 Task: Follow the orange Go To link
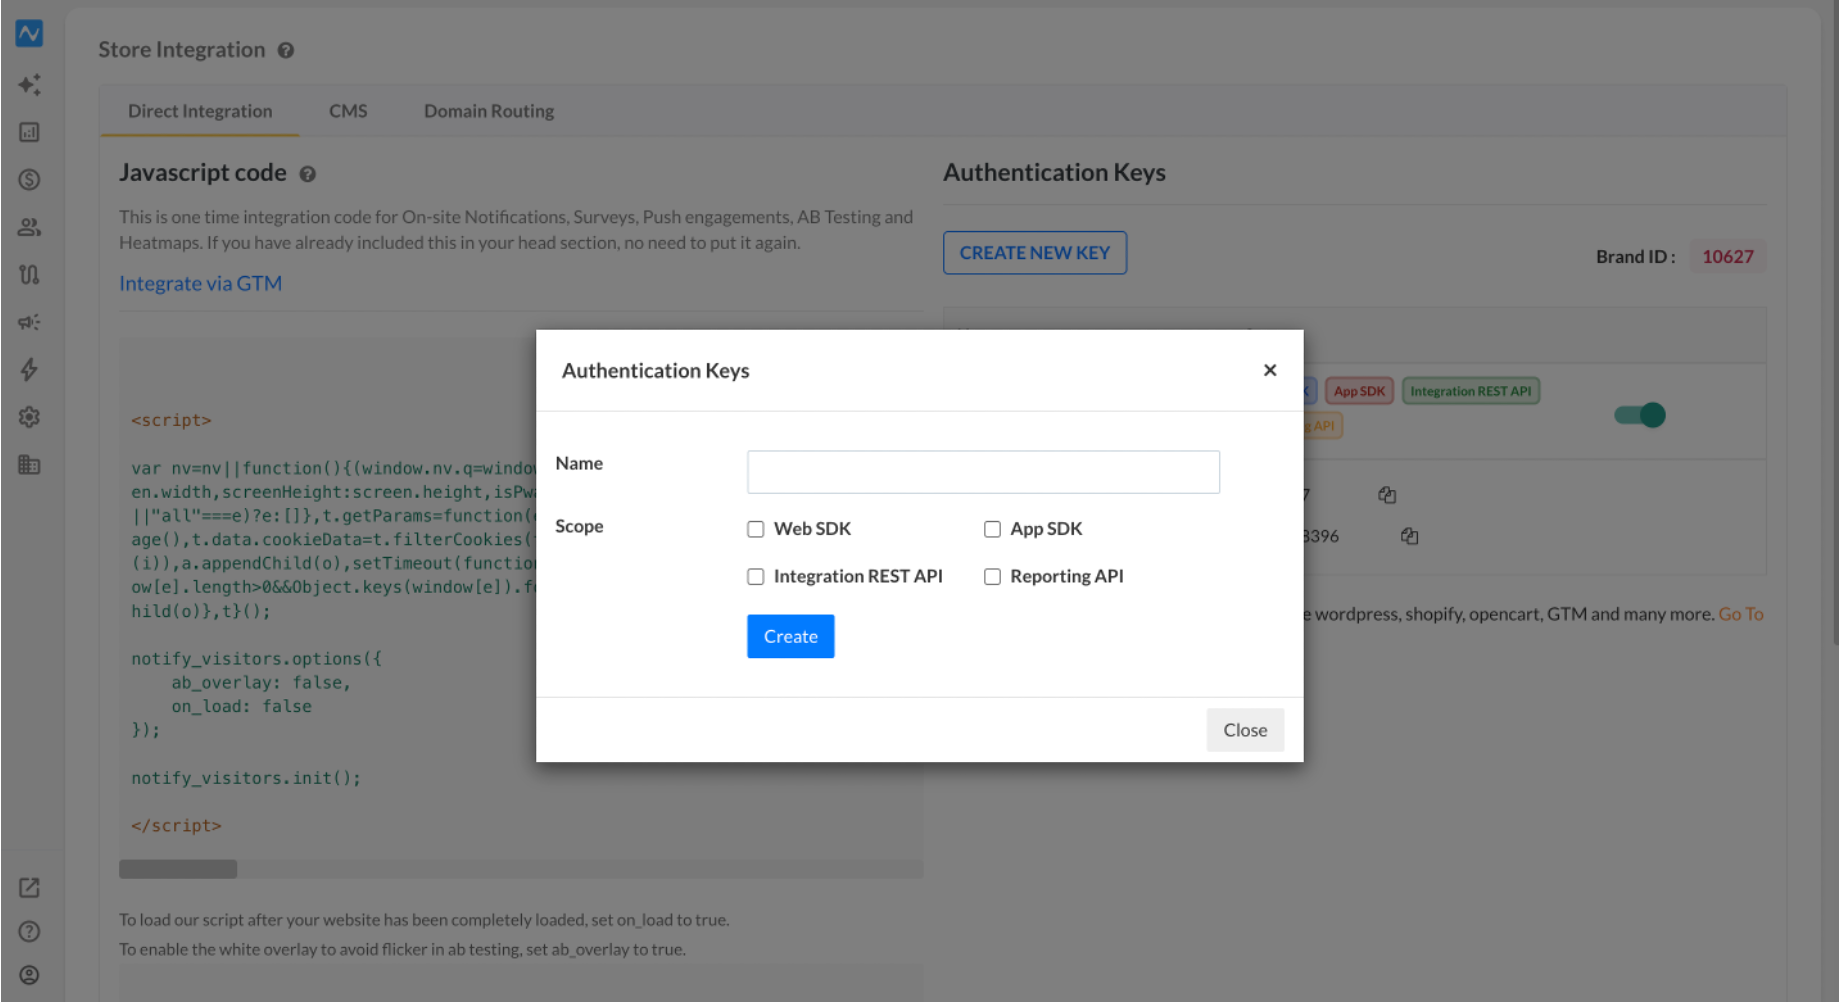(x=1741, y=614)
